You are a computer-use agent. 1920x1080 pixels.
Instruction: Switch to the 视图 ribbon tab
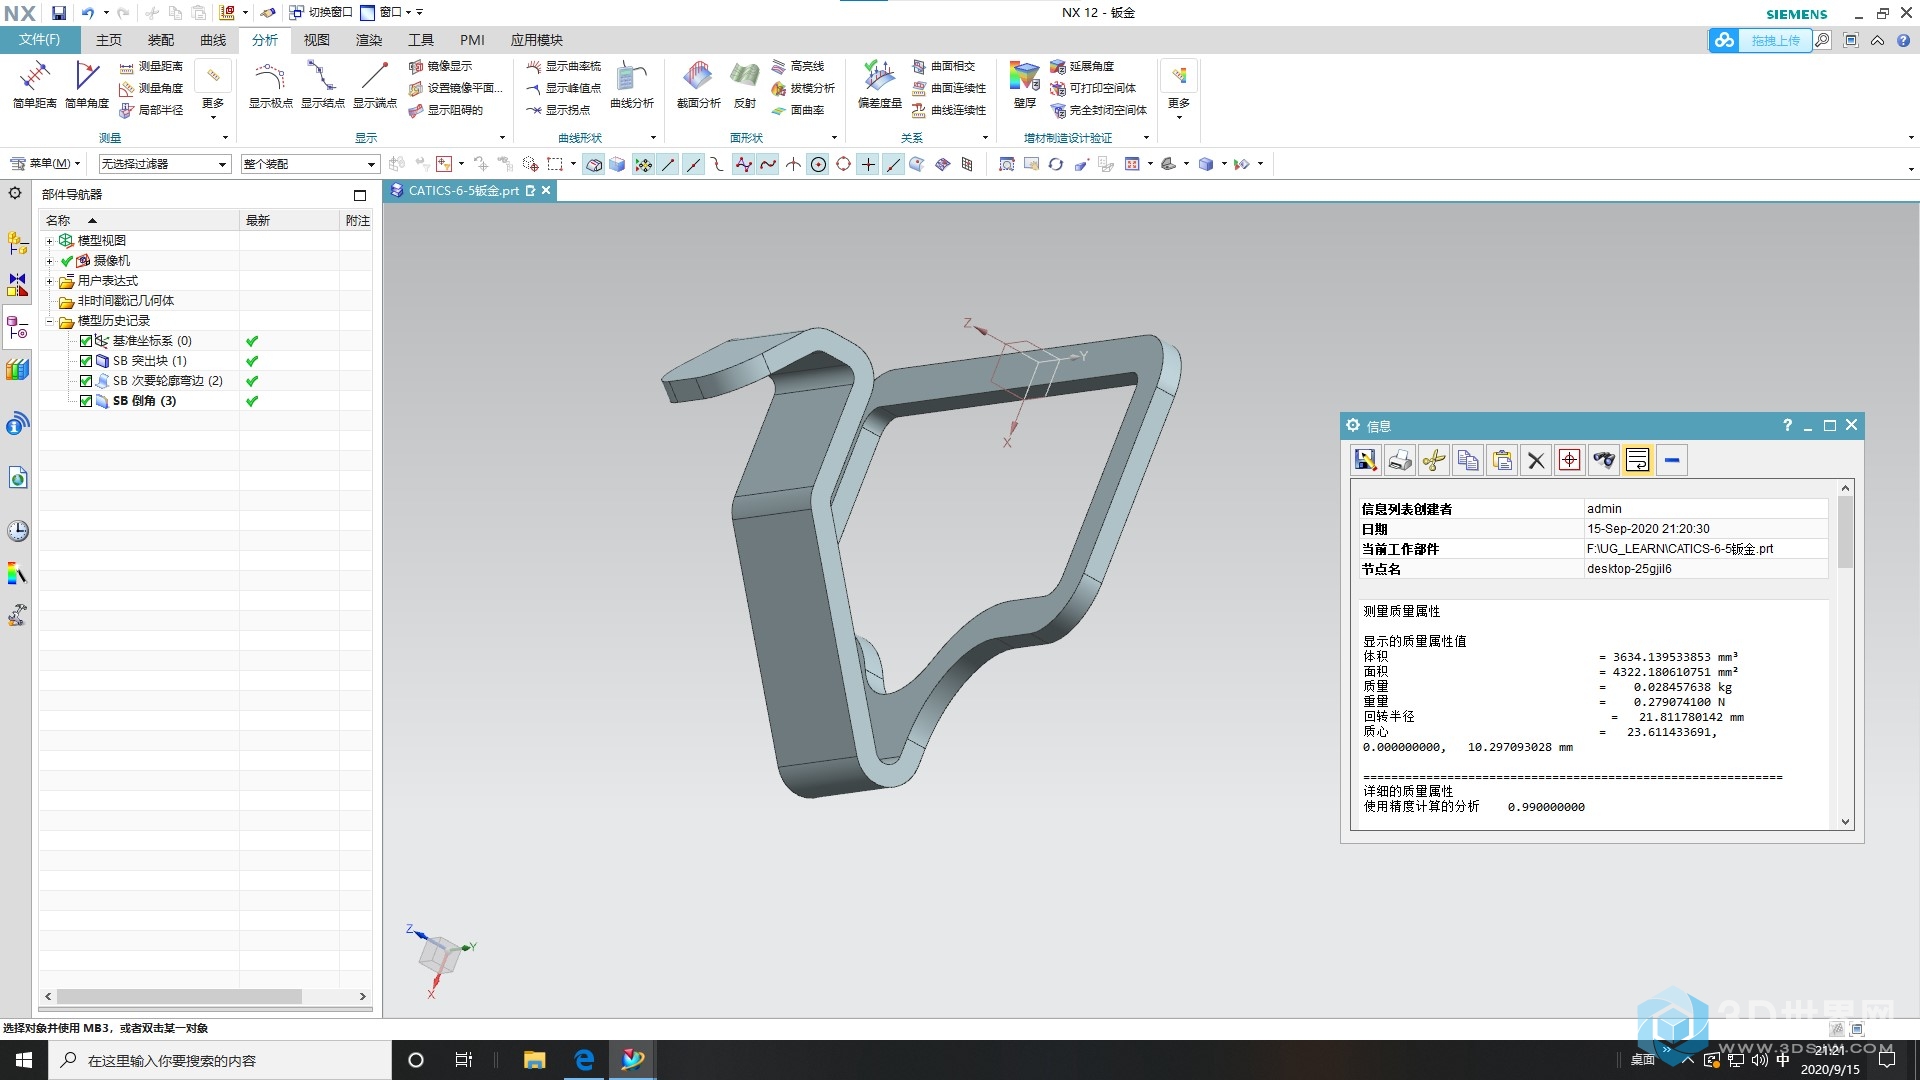317,40
